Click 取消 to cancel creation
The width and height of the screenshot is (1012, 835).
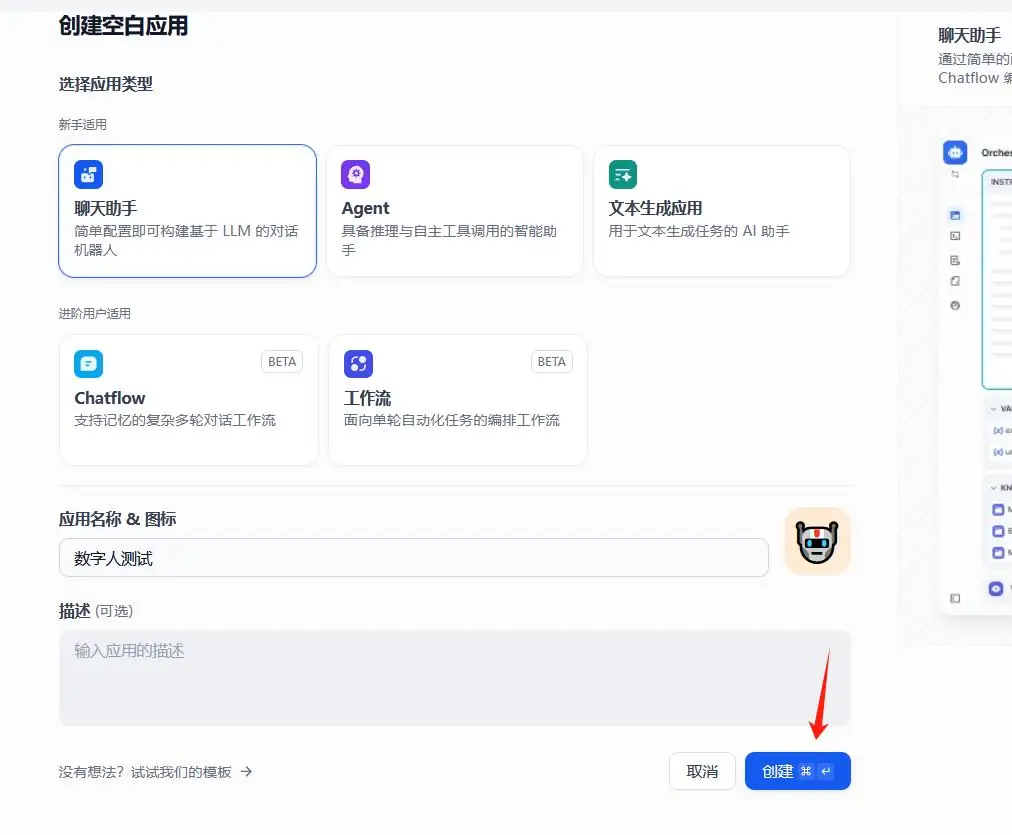click(x=702, y=771)
